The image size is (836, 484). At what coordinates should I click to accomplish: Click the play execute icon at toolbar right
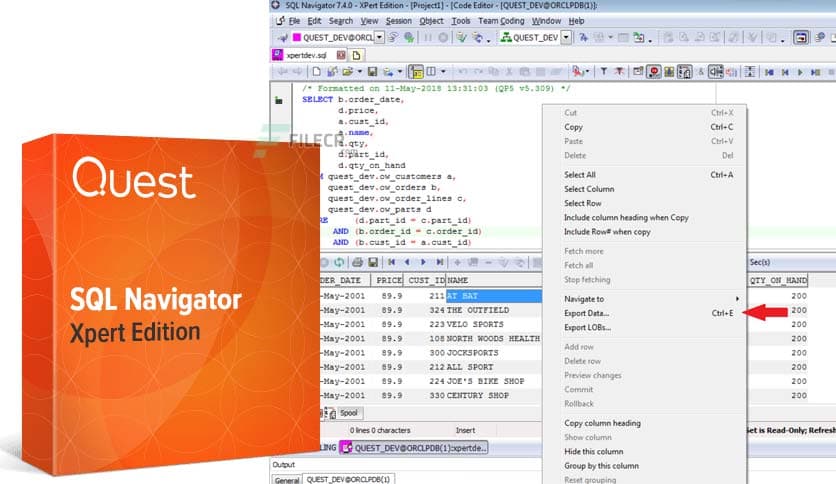[800, 72]
